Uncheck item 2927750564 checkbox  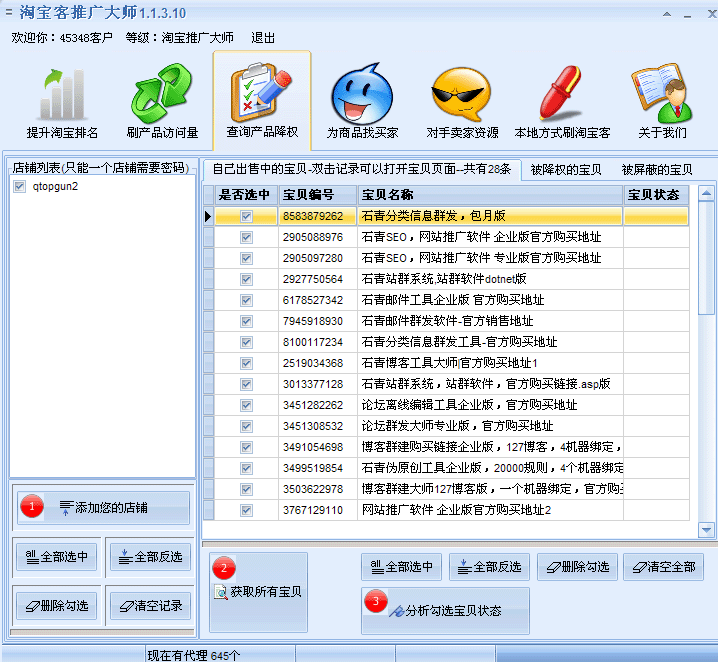coord(246,279)
